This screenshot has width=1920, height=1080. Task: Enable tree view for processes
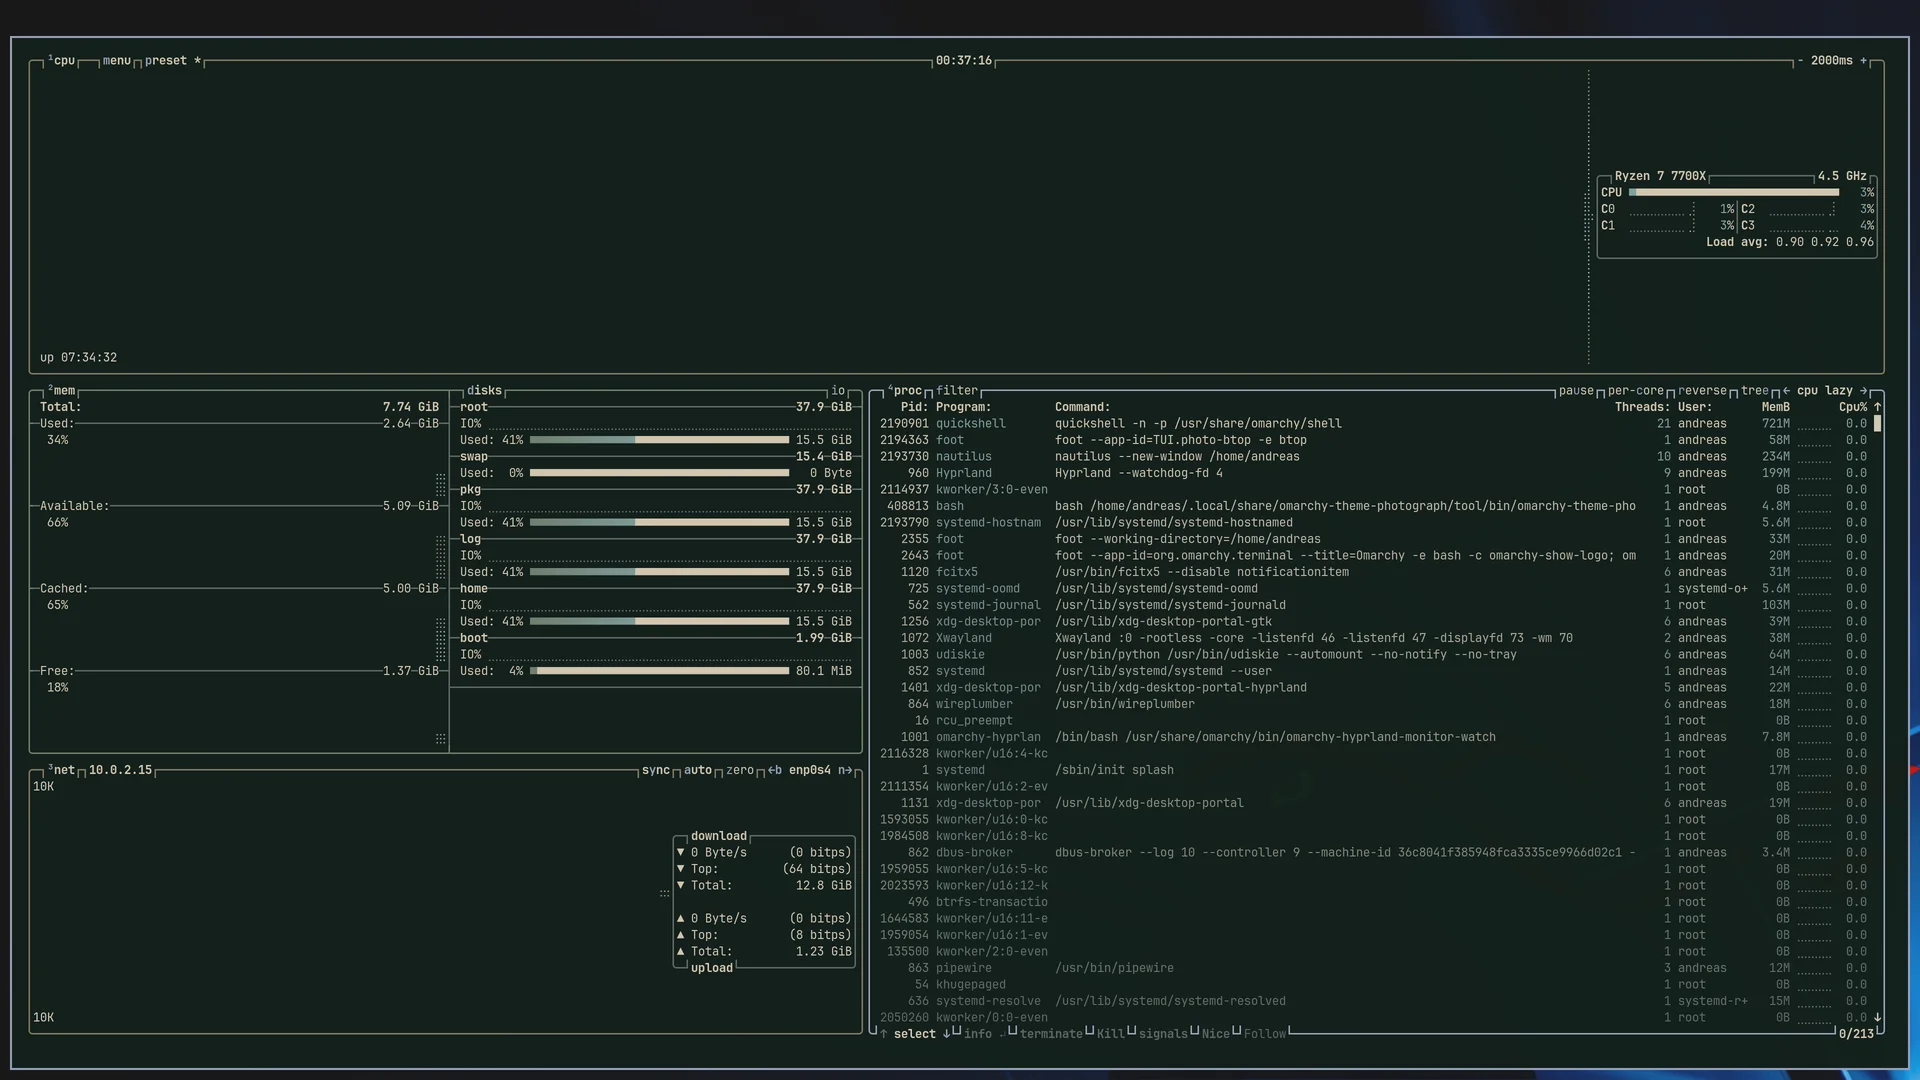tap(1754, 391)
